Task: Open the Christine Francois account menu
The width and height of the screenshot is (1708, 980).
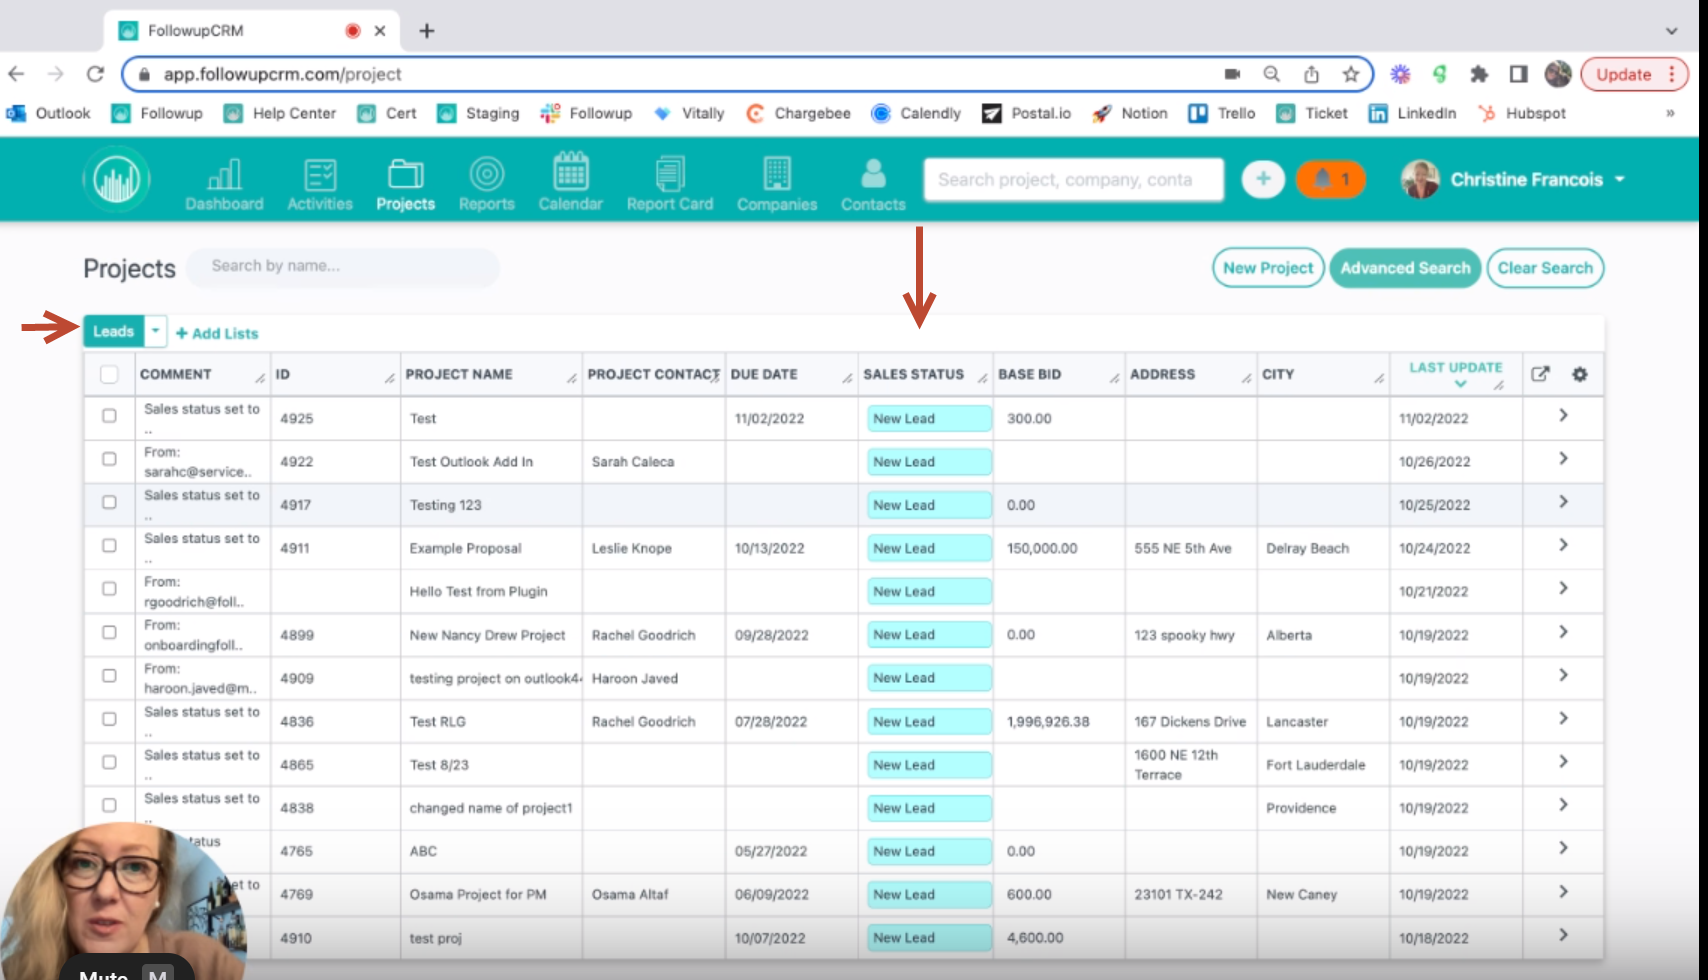Action: (x=1524, y=179)
